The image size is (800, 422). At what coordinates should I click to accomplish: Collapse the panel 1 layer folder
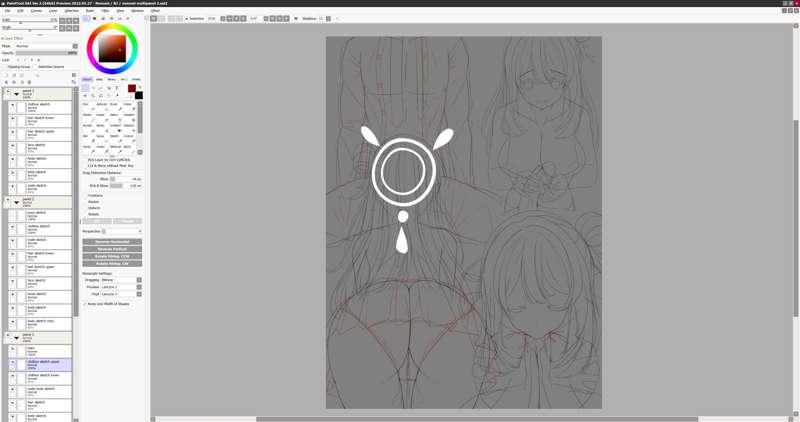click(16, 94)
